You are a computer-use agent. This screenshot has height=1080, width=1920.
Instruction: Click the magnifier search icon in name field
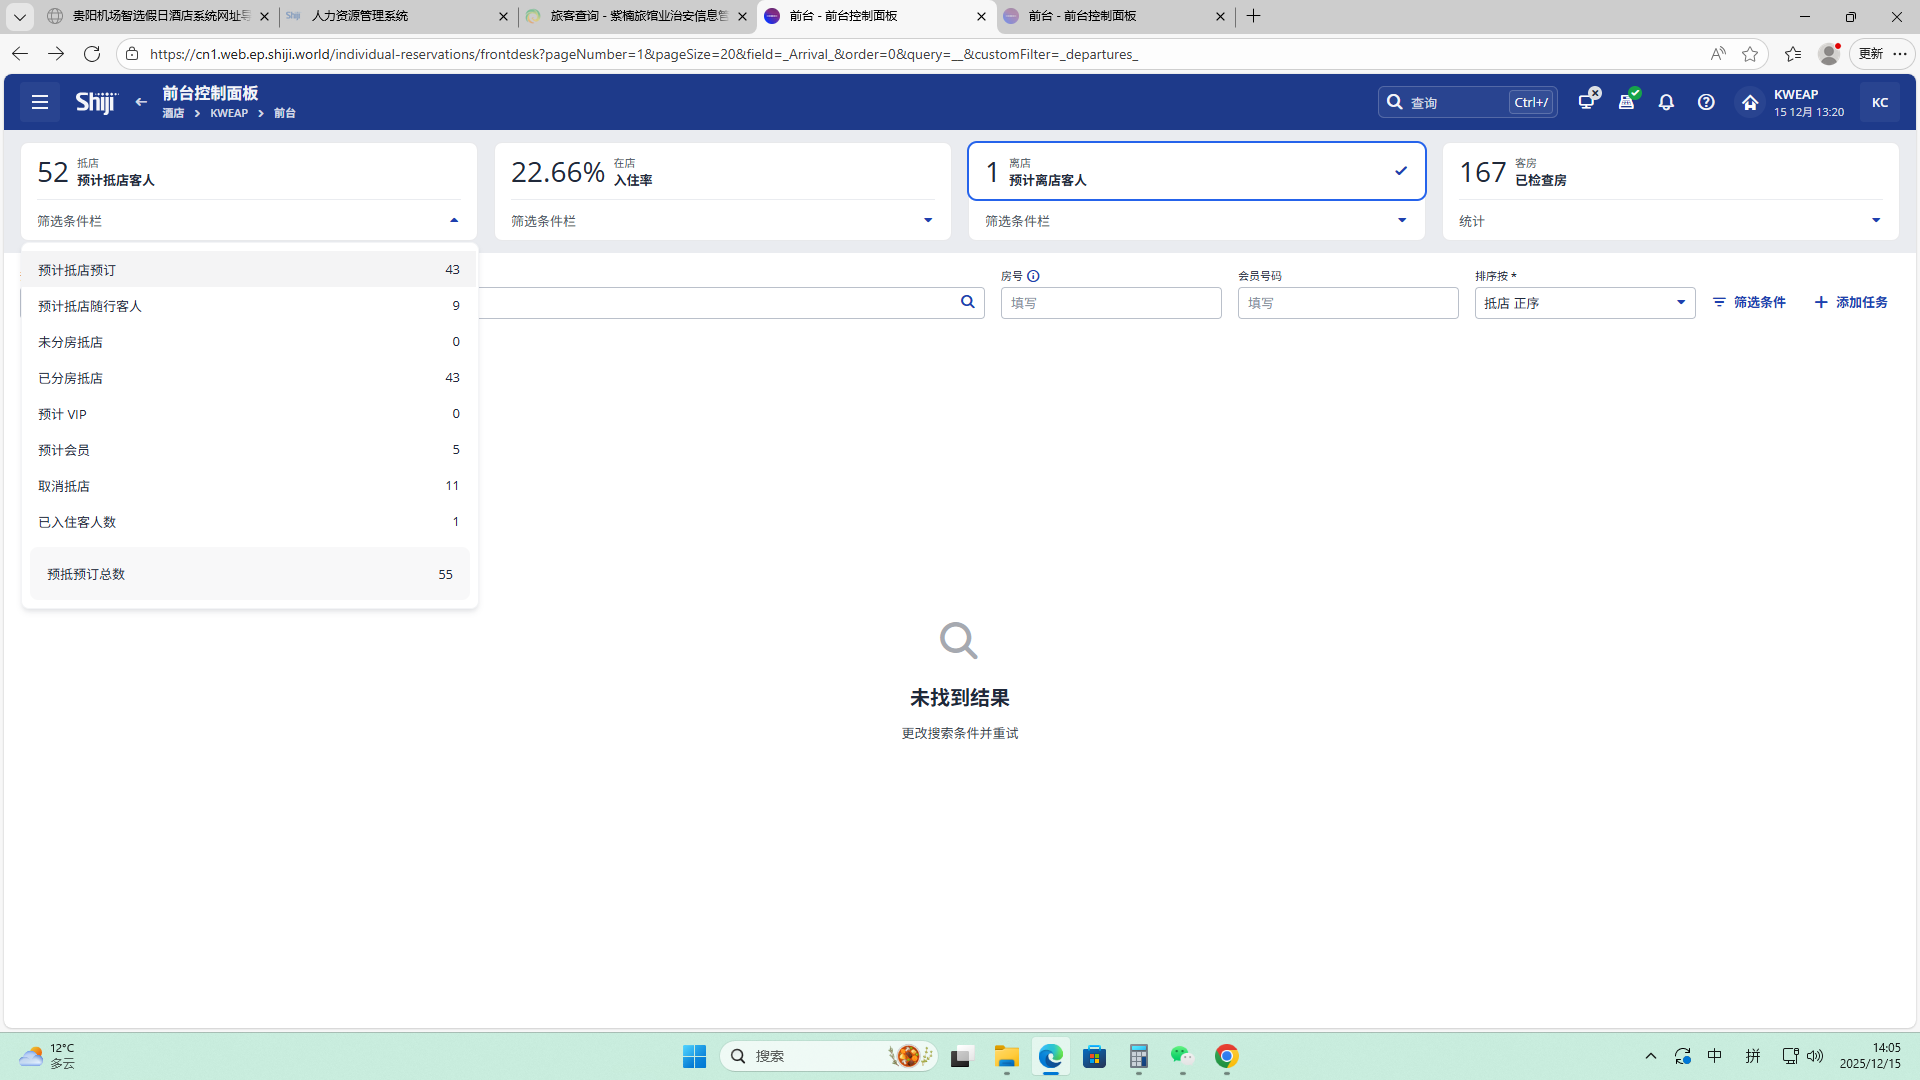pyautogui.click(x=967, y=302)
